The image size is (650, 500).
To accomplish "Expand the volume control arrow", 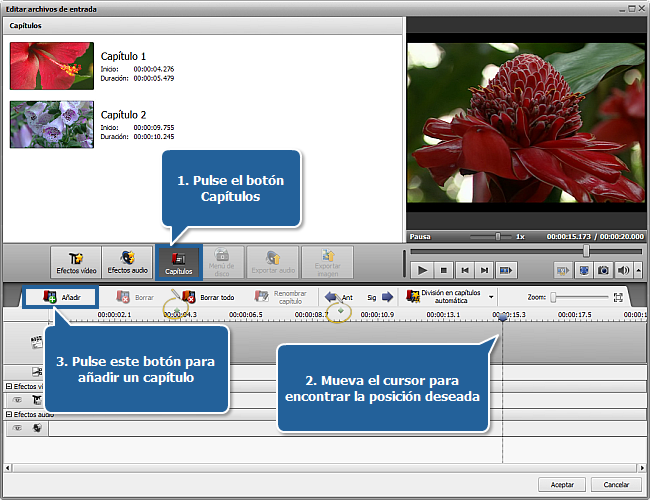I will click(x=637, y=270).
